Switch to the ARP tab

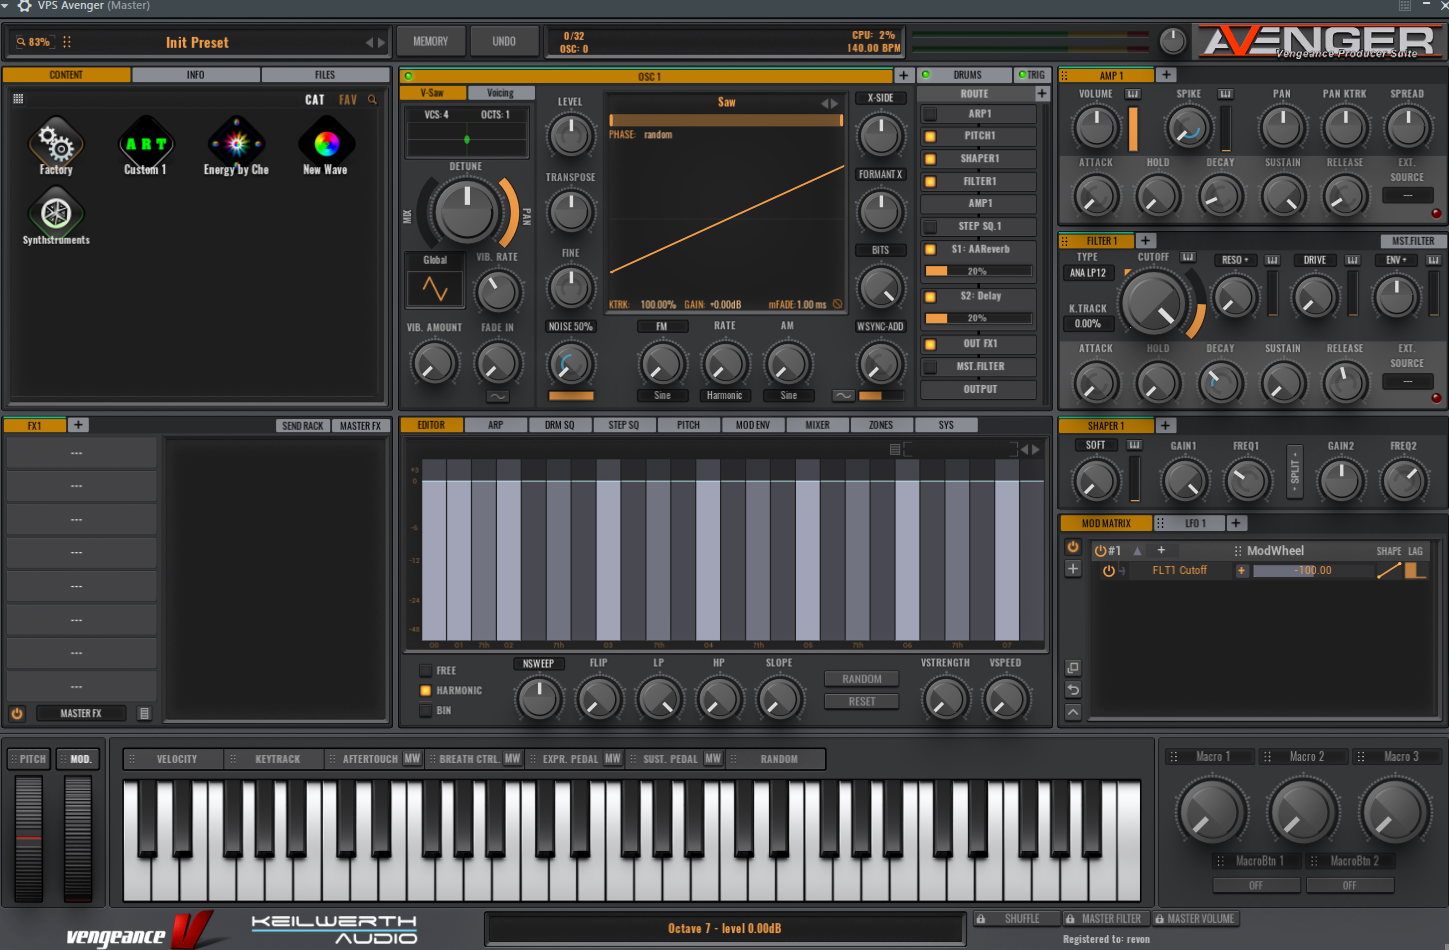[495, 425]
